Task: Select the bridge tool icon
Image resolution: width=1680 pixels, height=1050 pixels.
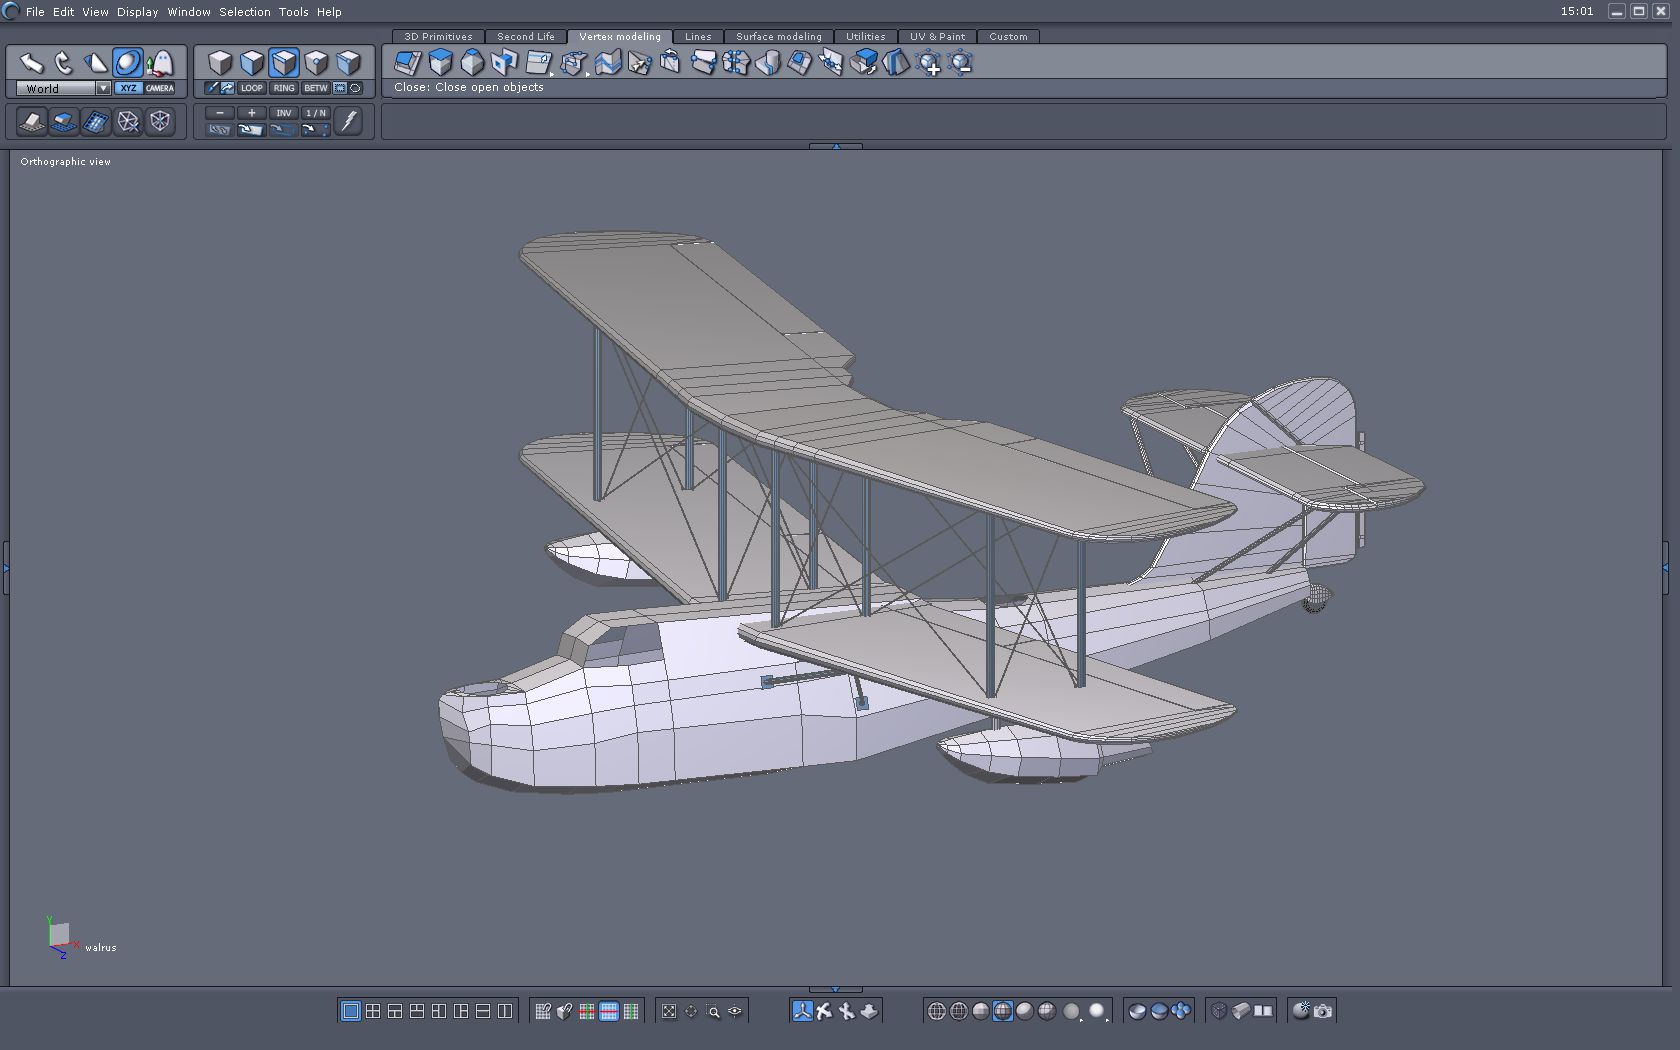Action: tap(703, 63)
